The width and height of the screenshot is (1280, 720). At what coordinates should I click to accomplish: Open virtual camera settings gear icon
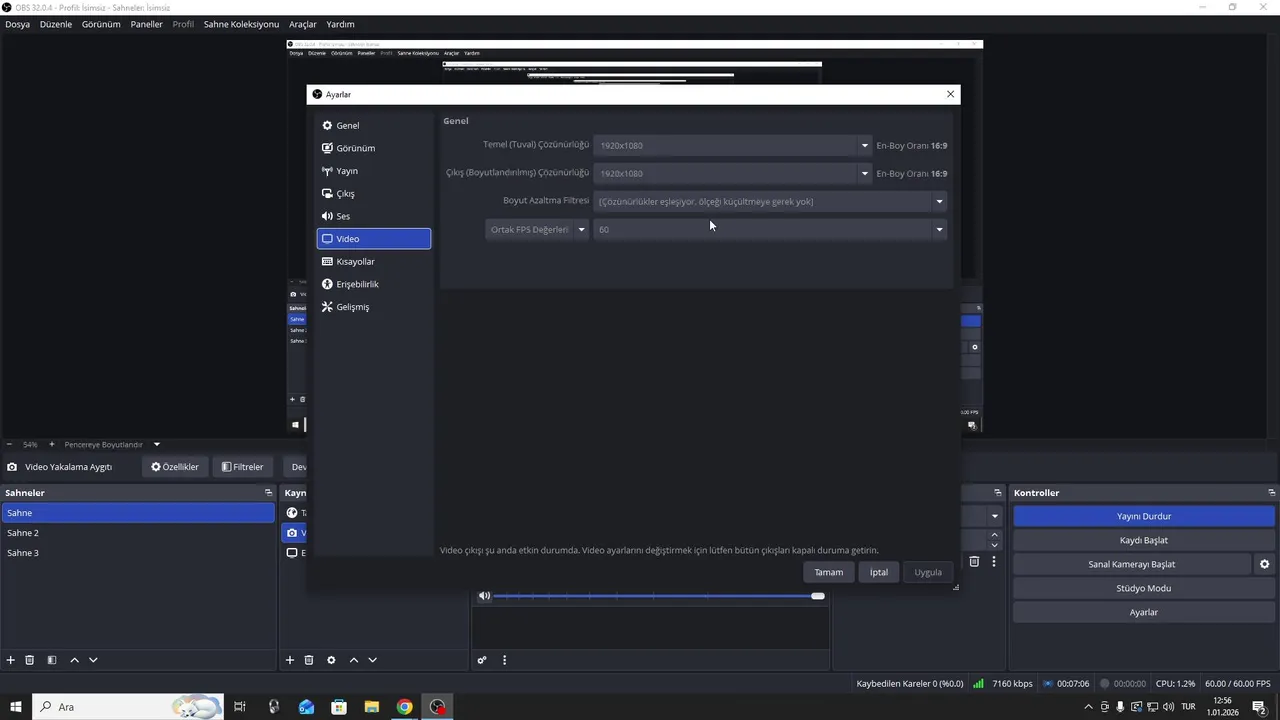pyautogui.click(x=1264, y=564)
